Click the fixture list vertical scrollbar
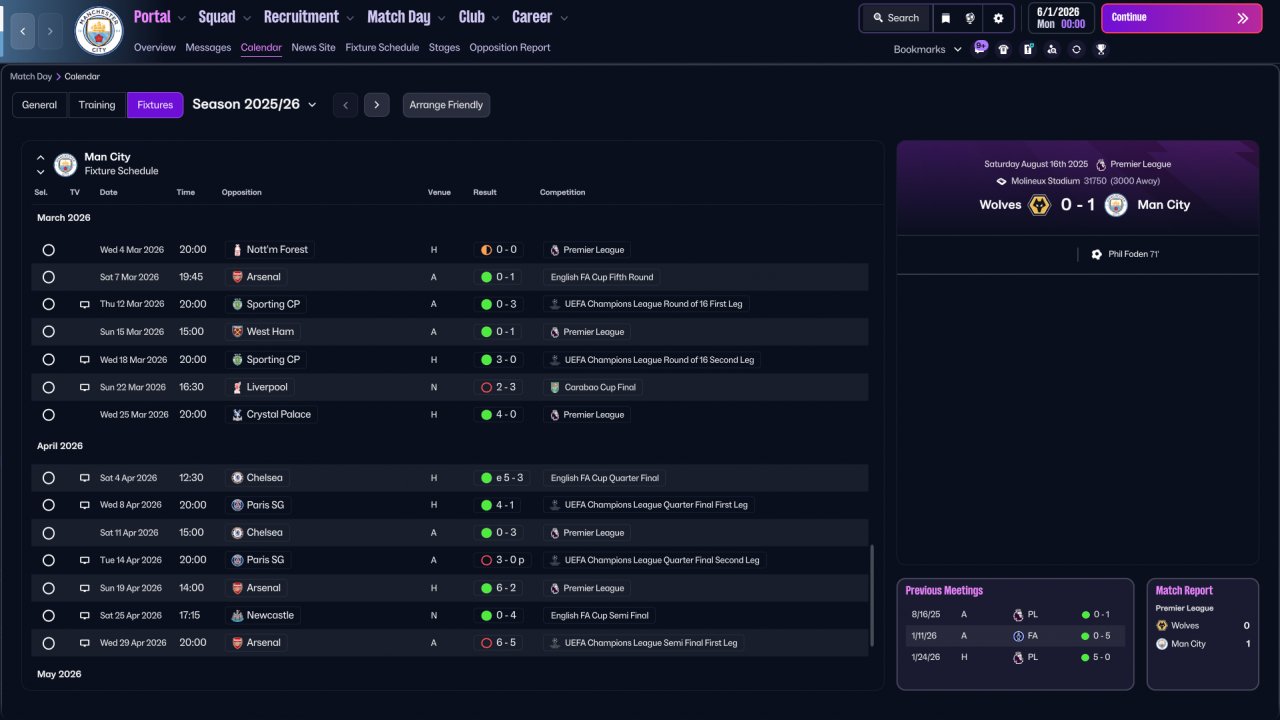 (x=873, y=596)
